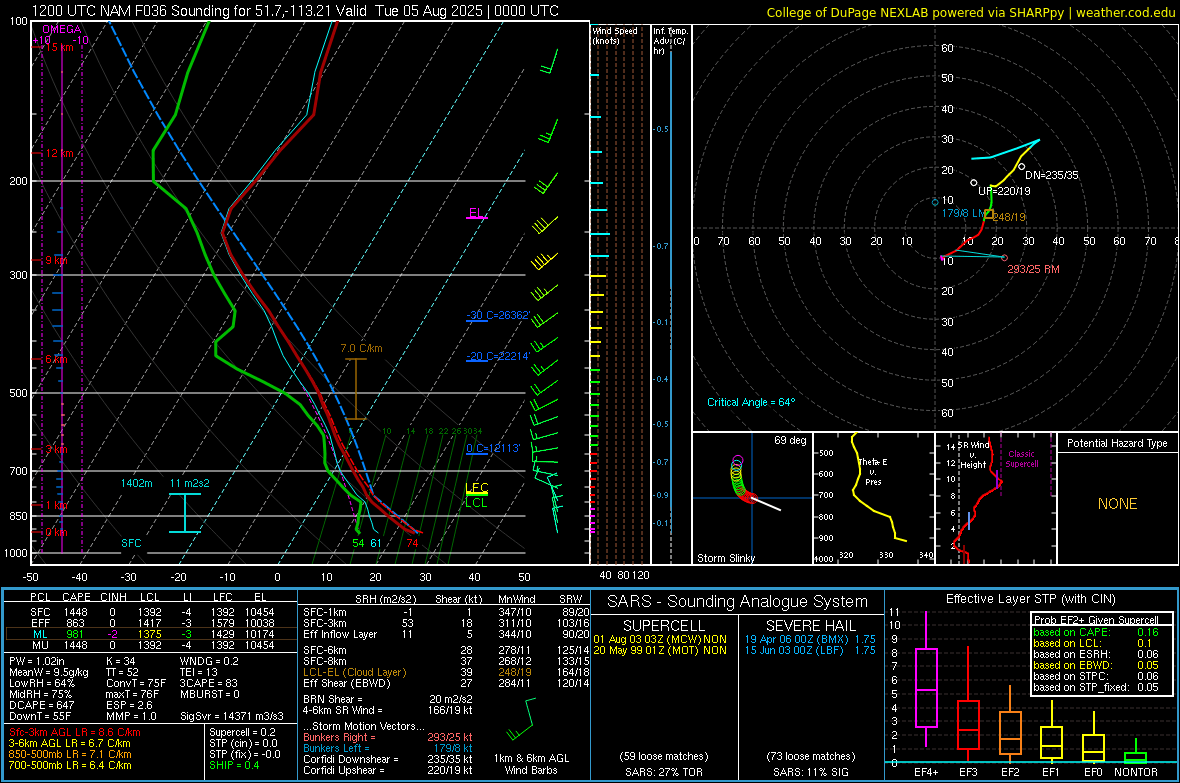
Task: Click the 'DCAPE = 647' value
Action: 41,705
